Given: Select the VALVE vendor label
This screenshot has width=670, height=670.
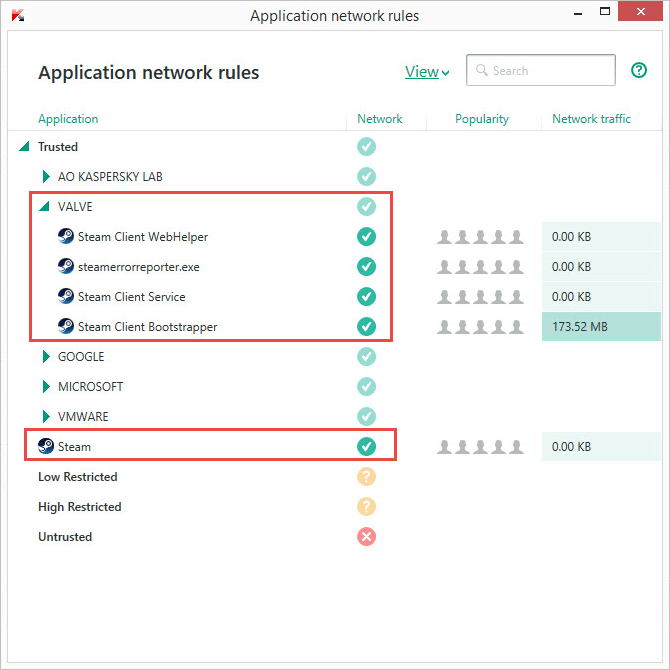Looking at the screenshot, I should pyautogui.click(x=75, y=206).
